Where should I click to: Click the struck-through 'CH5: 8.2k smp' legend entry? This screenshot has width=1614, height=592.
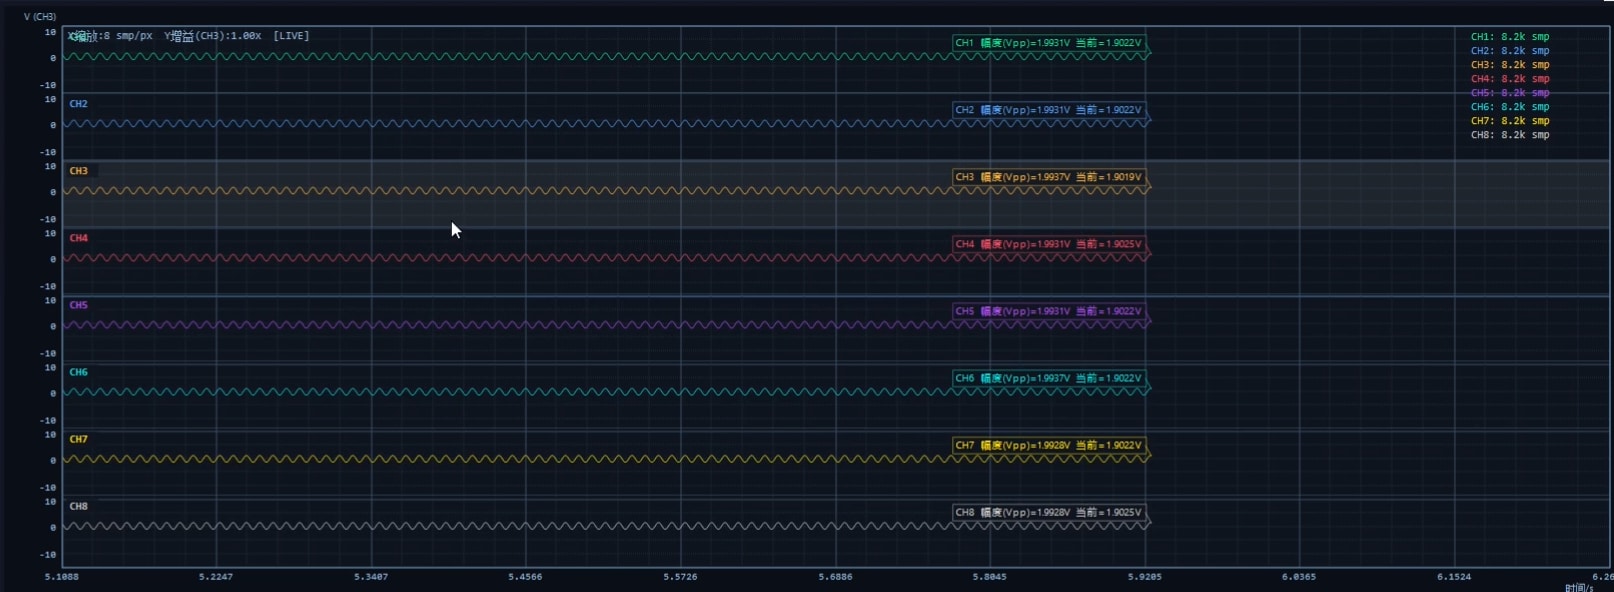click(1509, 93)
